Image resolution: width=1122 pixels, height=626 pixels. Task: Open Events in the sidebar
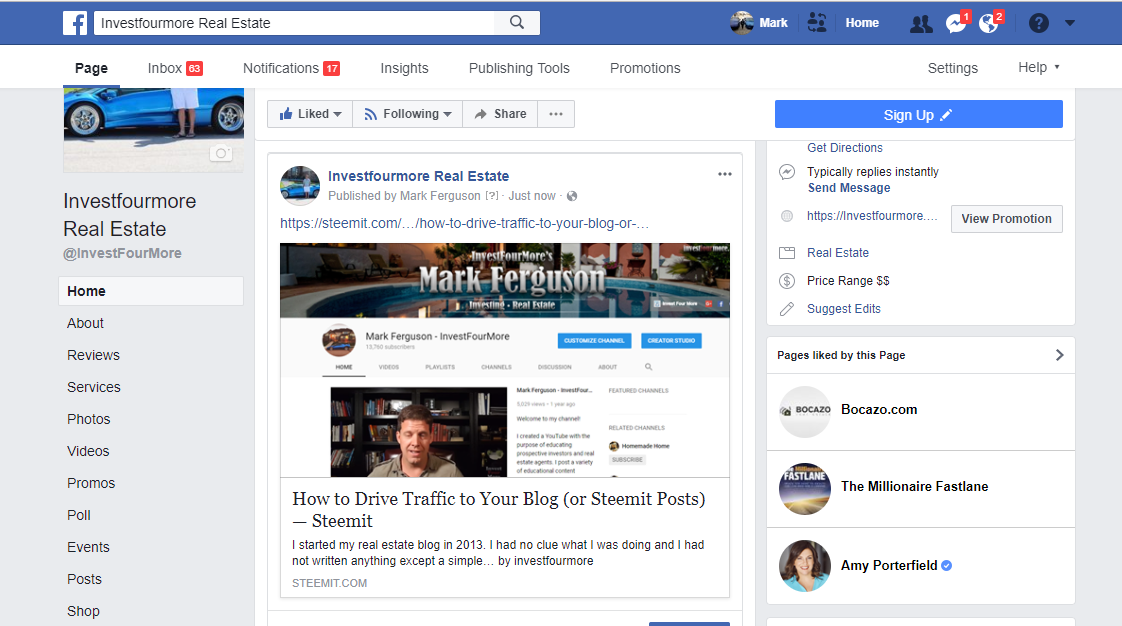(88, 547)
